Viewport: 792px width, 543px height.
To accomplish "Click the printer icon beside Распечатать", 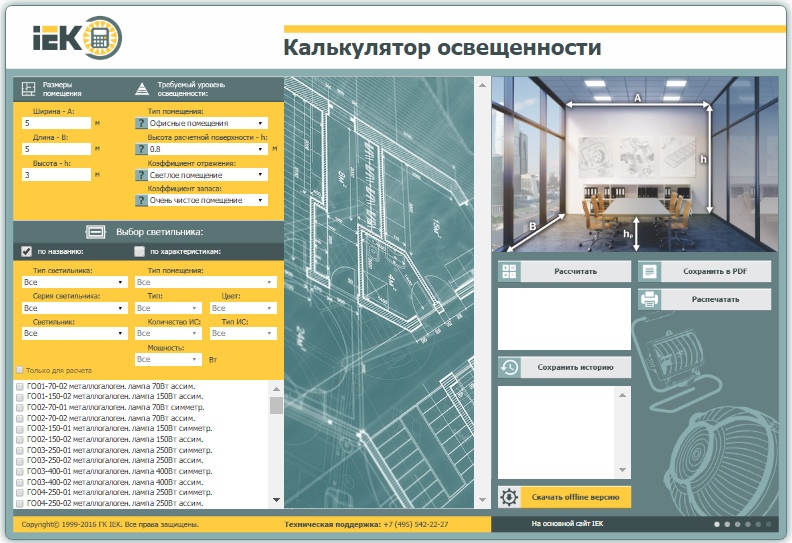I will pos(649,299).
